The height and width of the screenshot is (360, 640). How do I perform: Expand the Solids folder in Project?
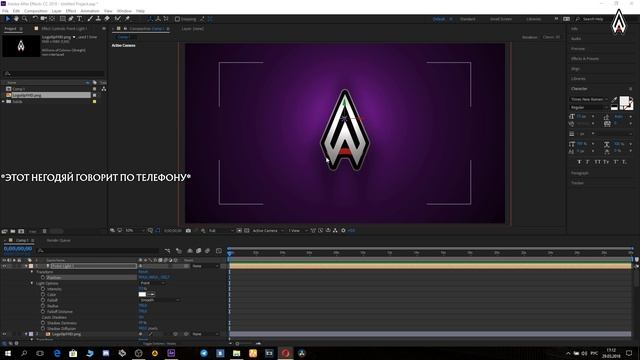[4, 101]
